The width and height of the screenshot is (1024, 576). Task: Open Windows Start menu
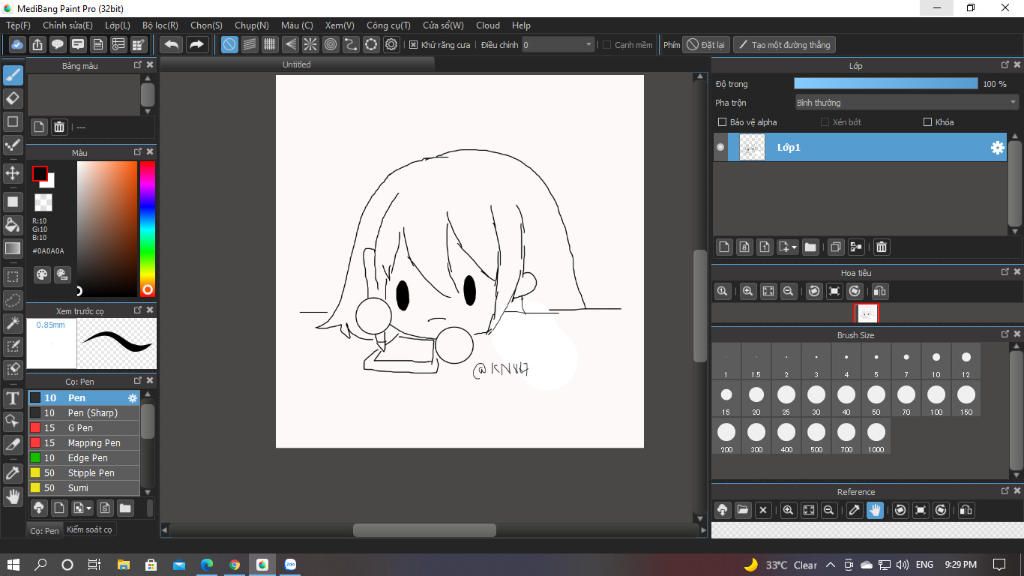click(13, 565)
